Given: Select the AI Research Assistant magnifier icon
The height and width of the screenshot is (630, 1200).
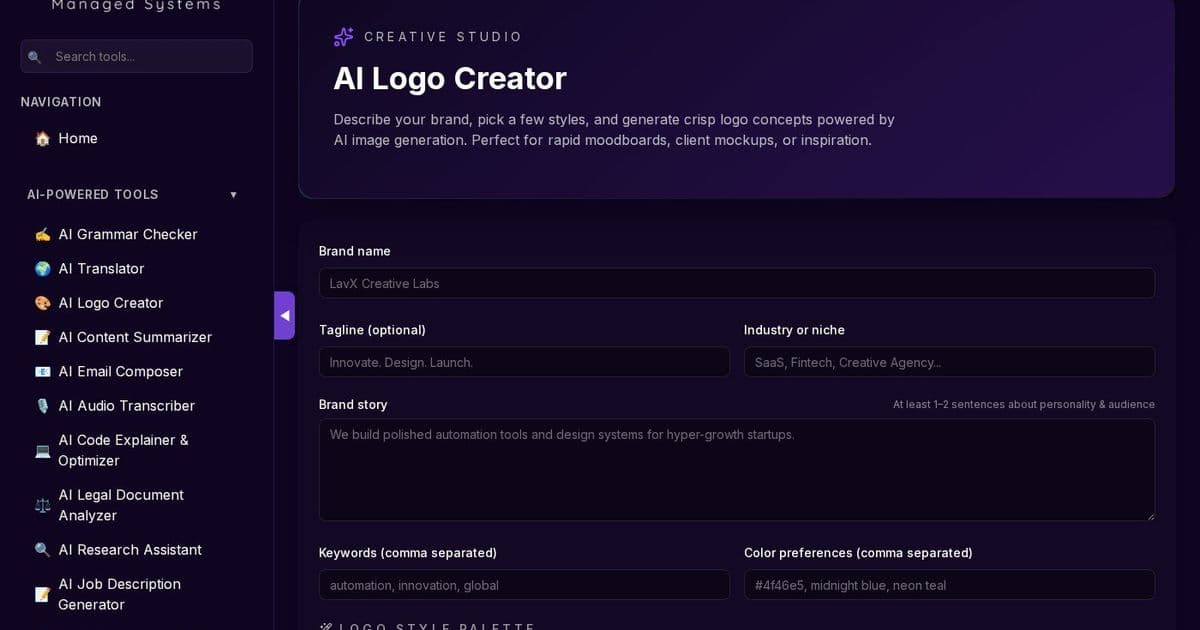Looking at the screenshot, I should coord(42,550).
